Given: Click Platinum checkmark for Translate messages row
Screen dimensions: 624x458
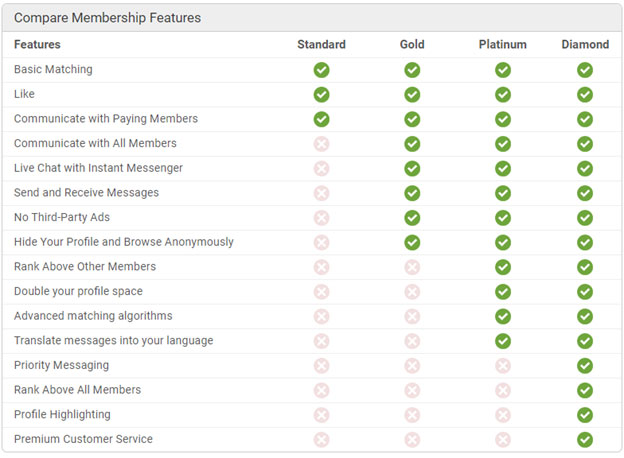Looking at the screenshot, I should [x=503, y=341].
